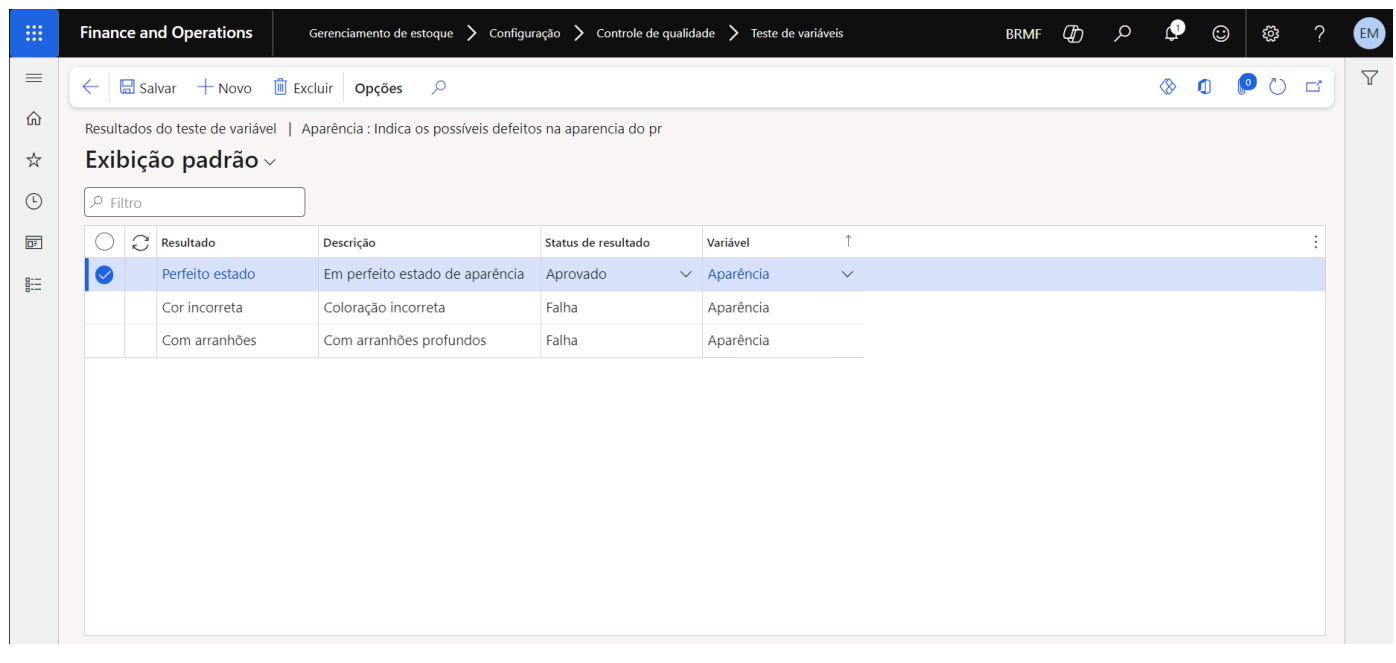Open Recent clock icon in sidebar
This screenshot has width=1396, height=663.
click(x=34, y=201)
